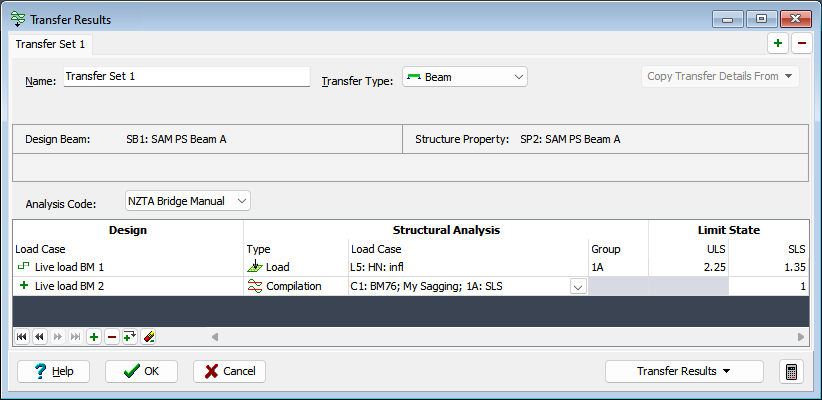Click the Group cell showing 1A

[x=619, y=267]
